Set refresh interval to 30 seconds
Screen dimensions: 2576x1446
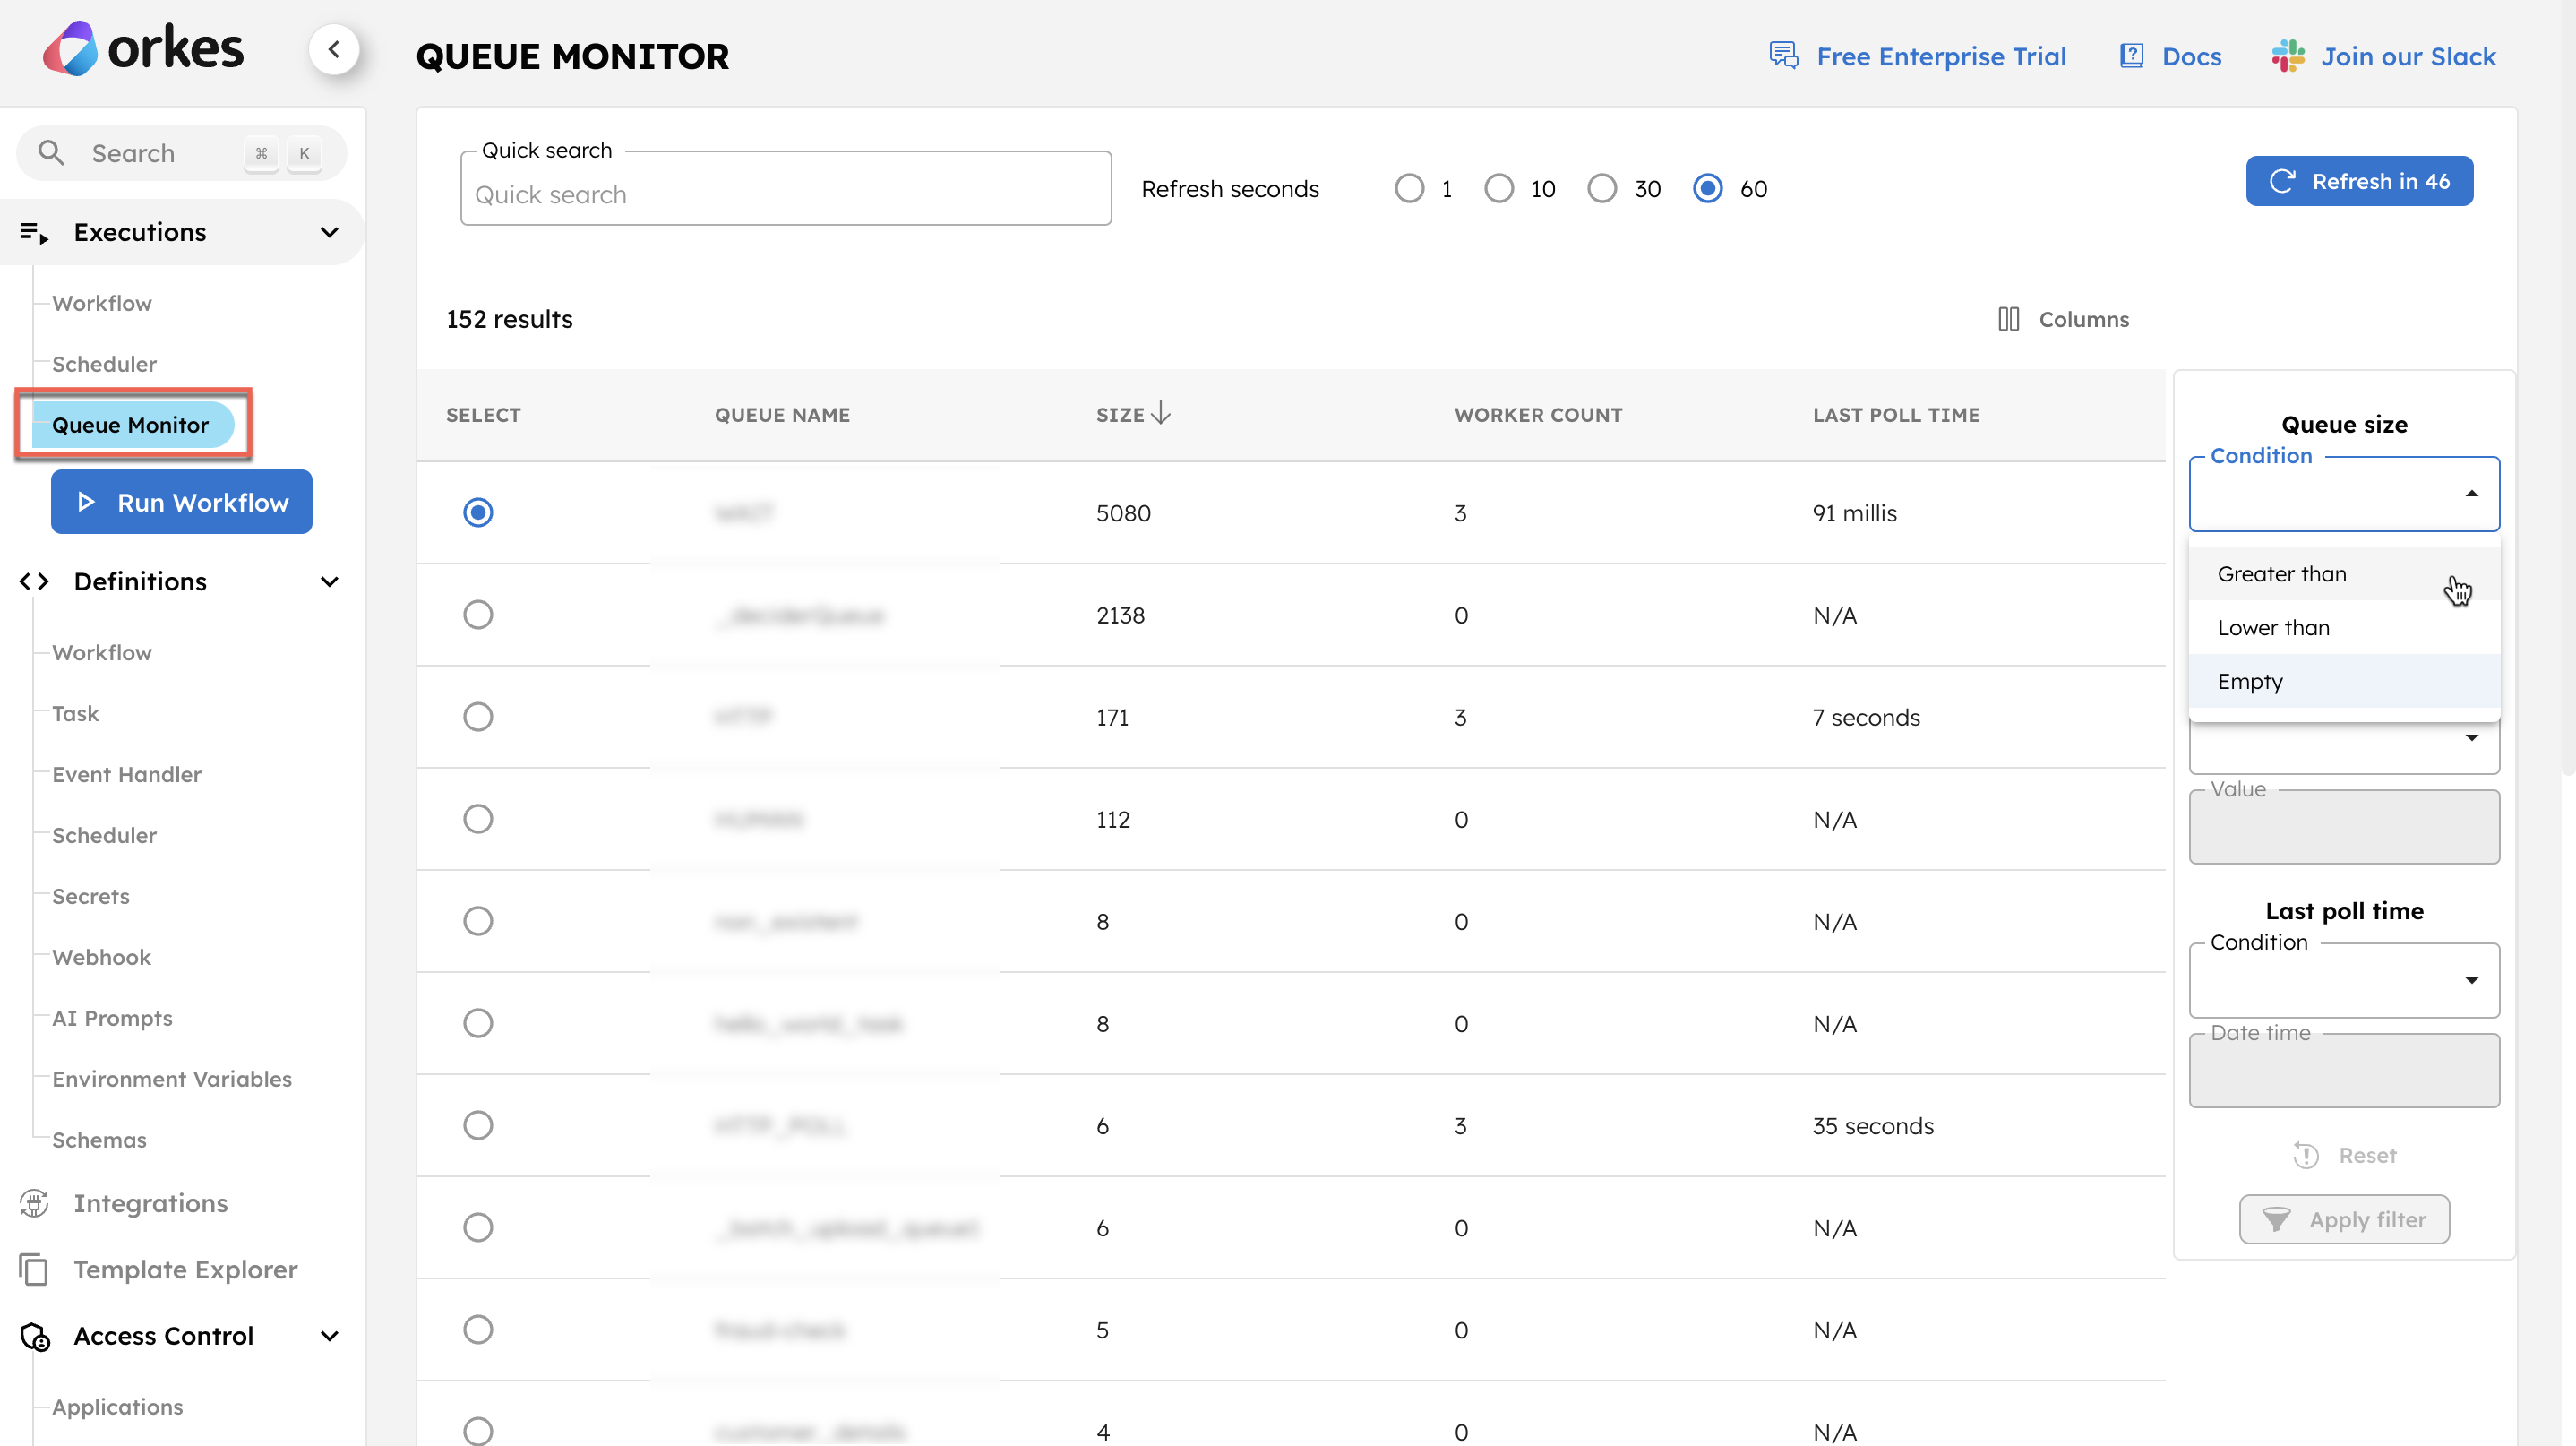tap(1601, 188)
